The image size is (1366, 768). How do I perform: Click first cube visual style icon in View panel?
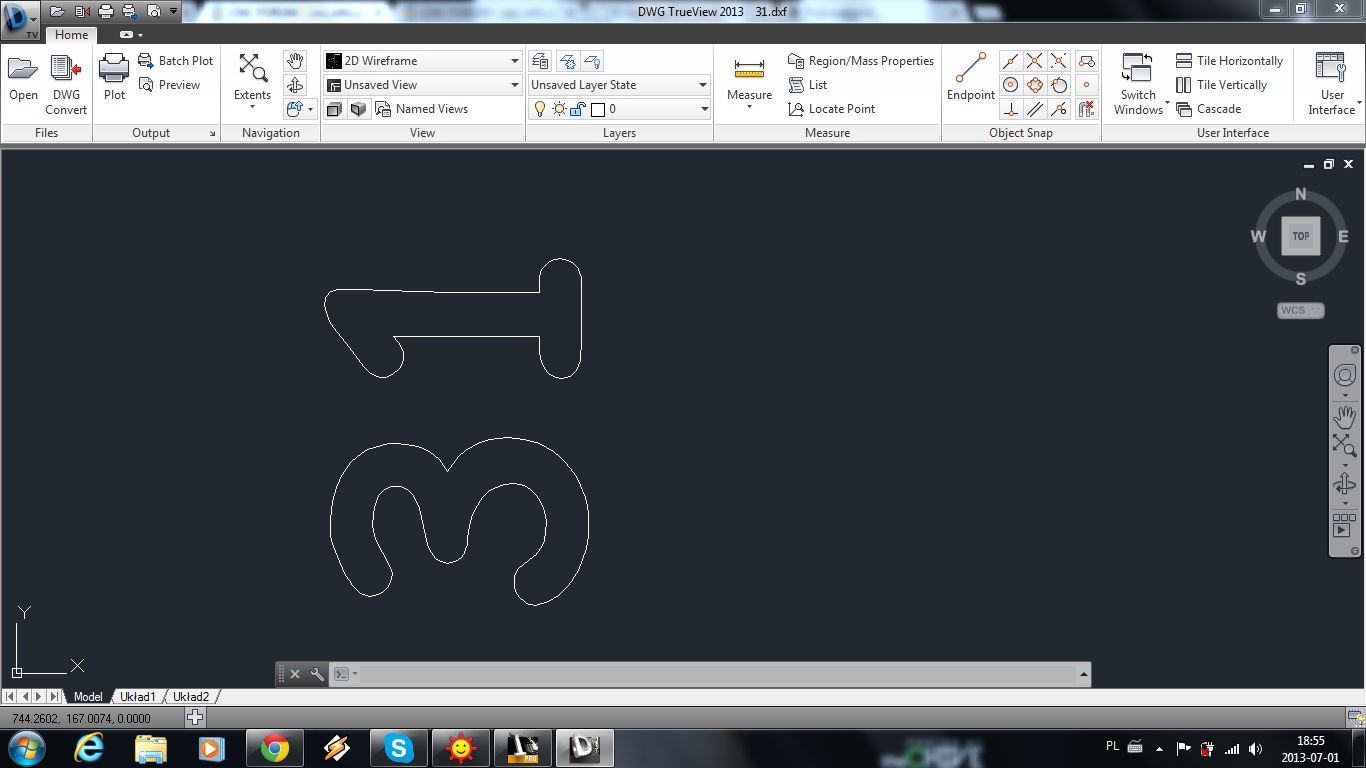tap(335, 109)
